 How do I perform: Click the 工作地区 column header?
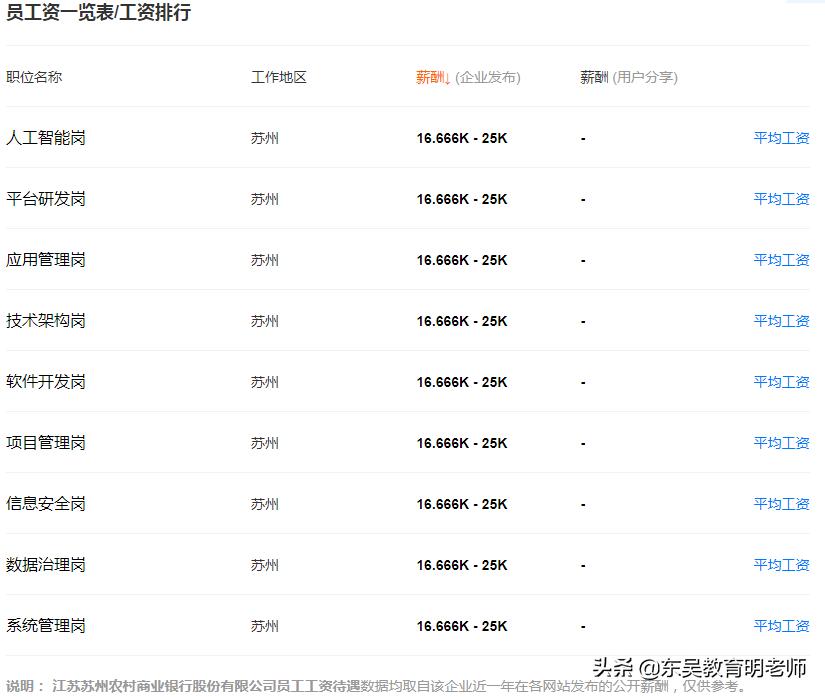coord(280,77)
